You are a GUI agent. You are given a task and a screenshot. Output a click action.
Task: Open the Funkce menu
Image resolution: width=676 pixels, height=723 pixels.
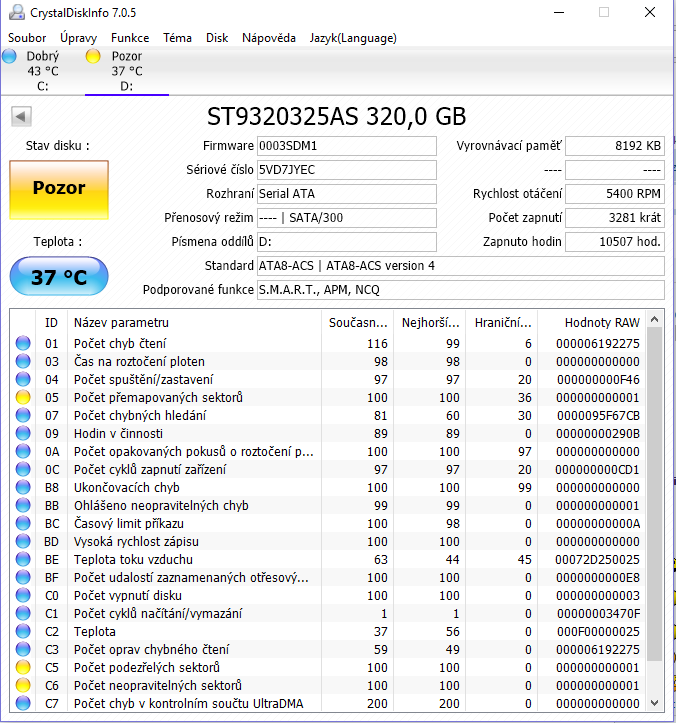click(x=130, y=38)
